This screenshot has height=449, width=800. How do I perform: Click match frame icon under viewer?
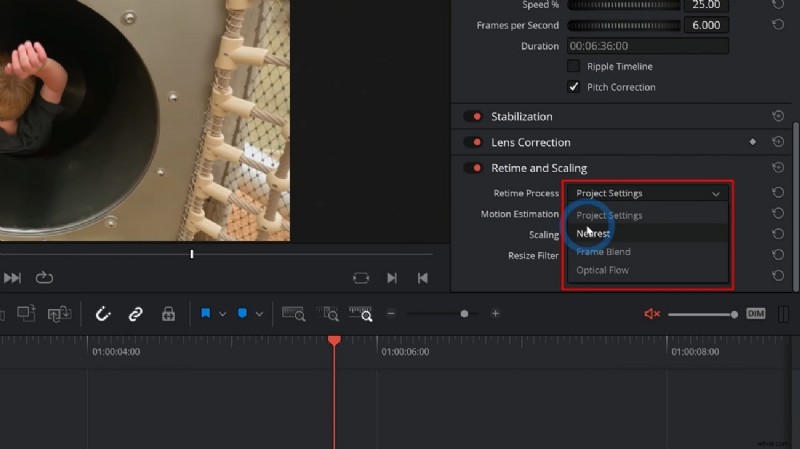[x=361, y=278]
